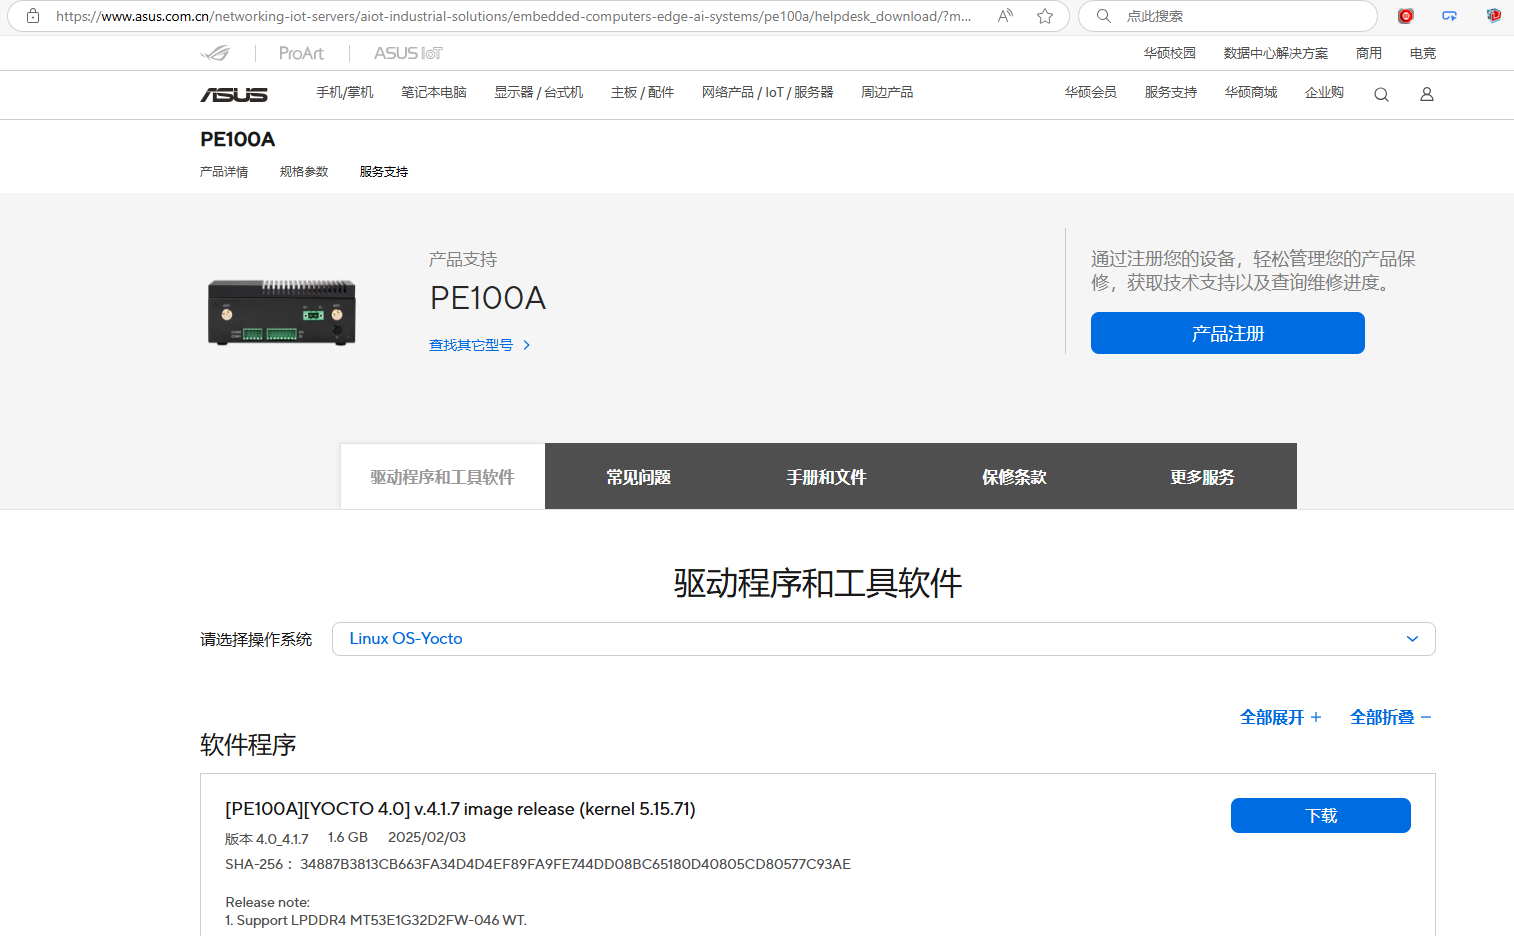
Task: Click the ROG logo in the top strip
Action: (x=215, y=53)
